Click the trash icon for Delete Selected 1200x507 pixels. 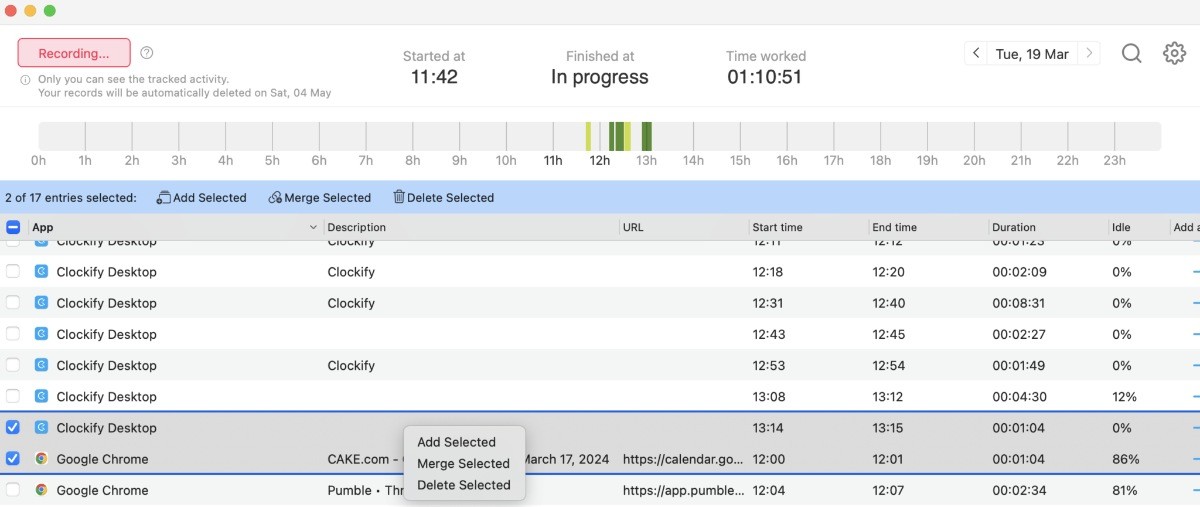pyautogui.click(x=399, y=197)
